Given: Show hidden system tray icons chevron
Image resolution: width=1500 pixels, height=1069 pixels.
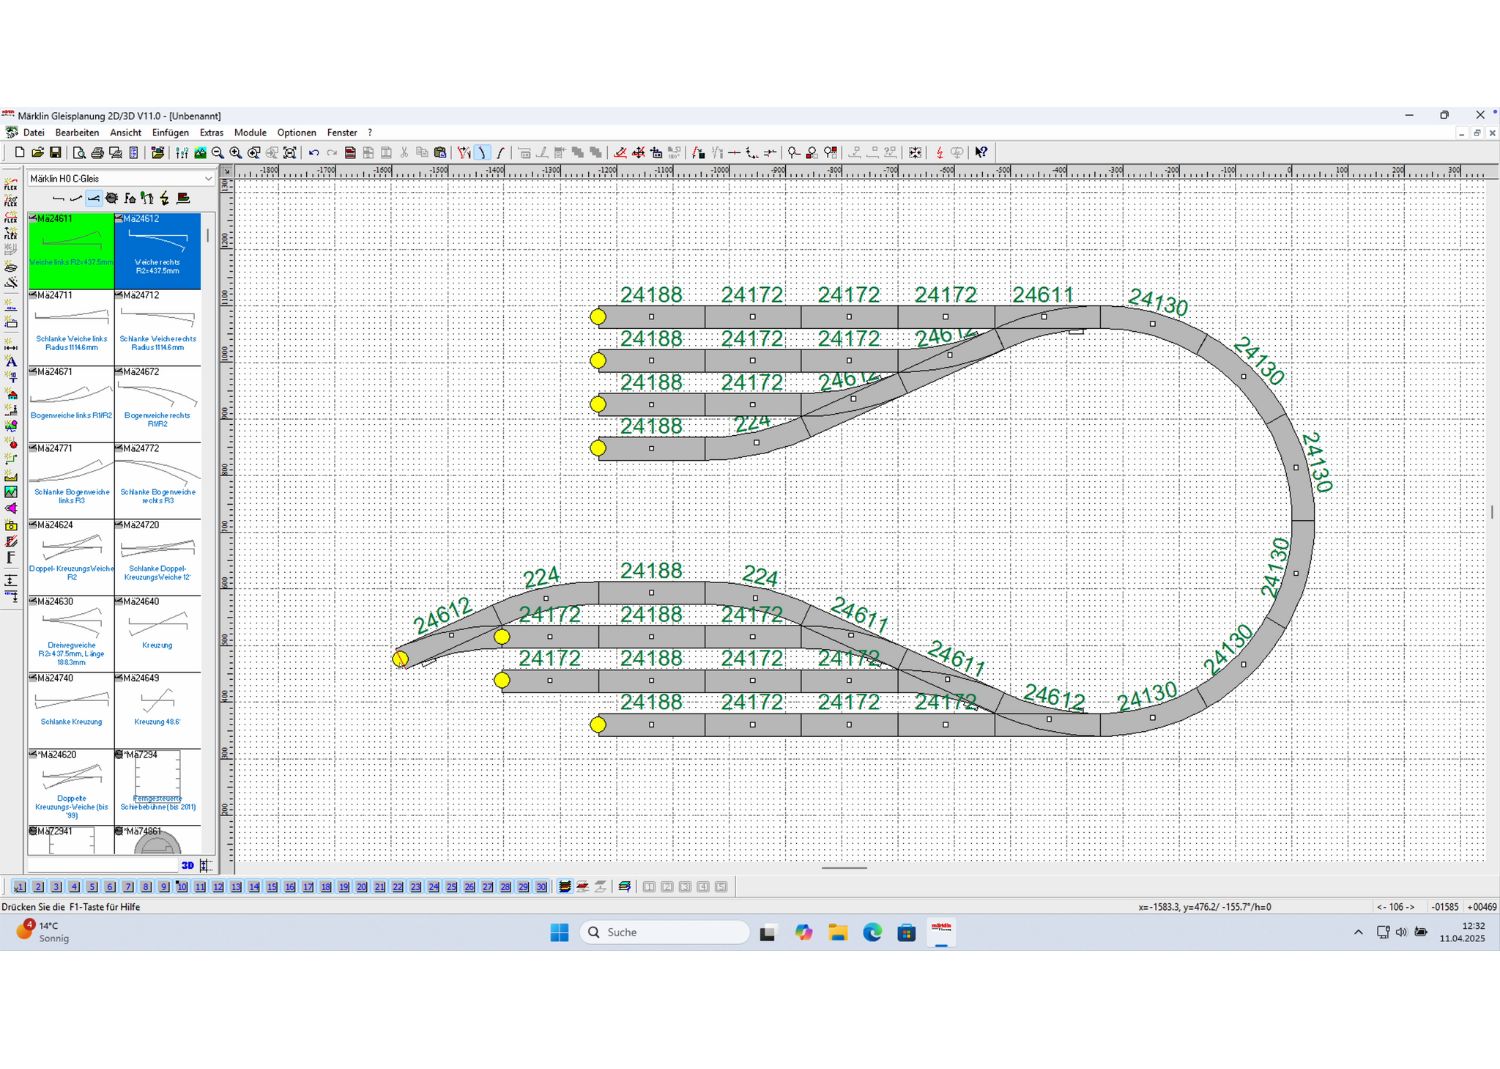Looking at the screenshot, I should (1358, 932).
